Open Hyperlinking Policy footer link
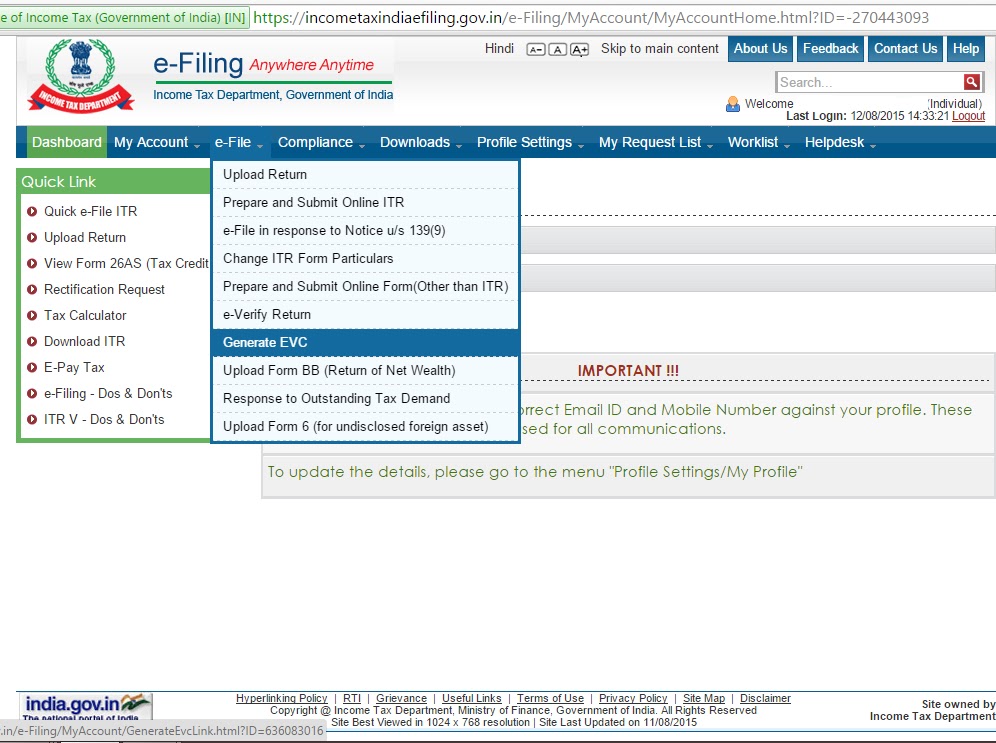The image size is (996, 743). pos(281,698)
